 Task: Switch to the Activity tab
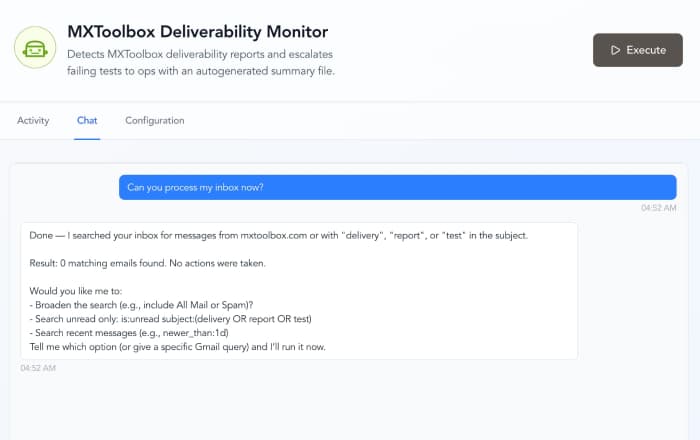[x=33, y=121]
